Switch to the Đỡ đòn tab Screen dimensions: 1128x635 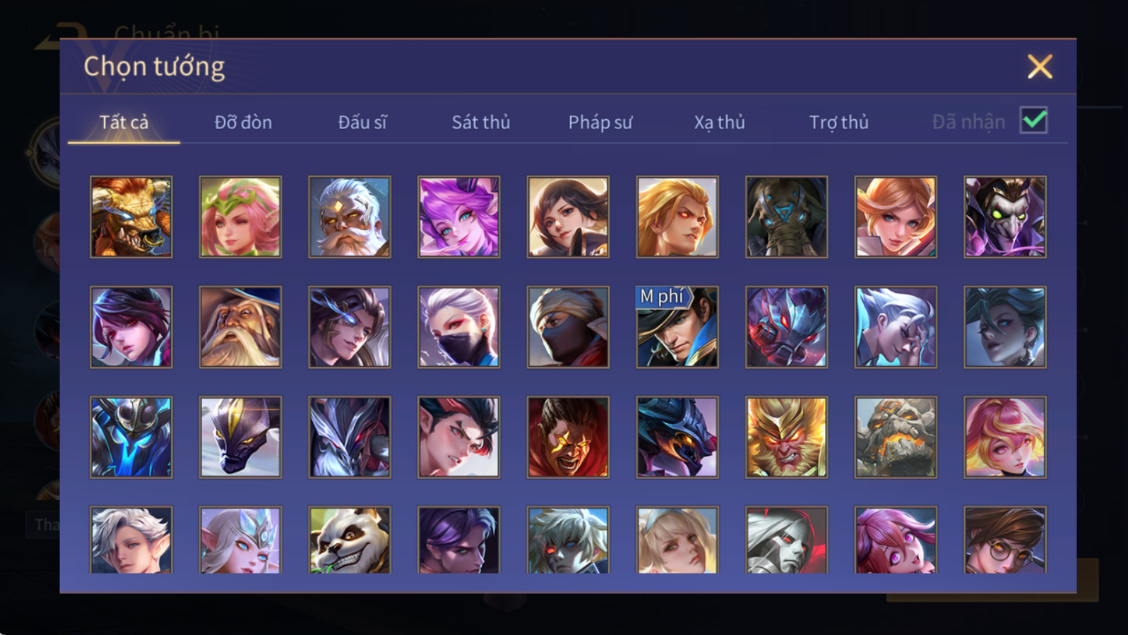[x=243, y=122]
